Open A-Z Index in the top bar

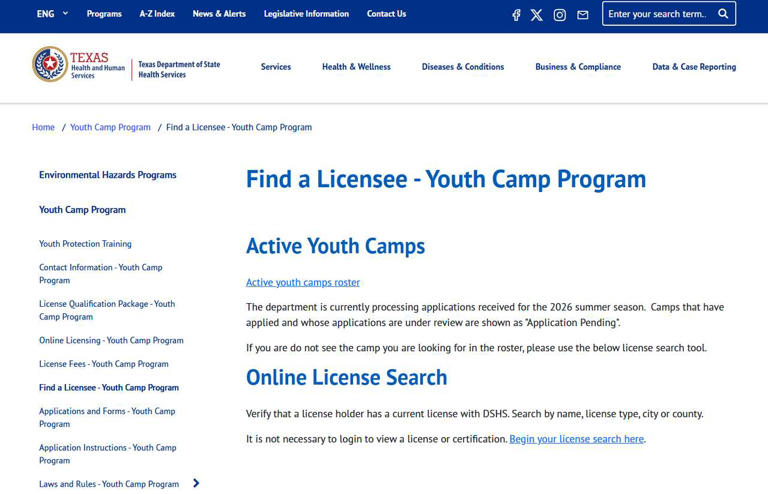coord(157,14)
